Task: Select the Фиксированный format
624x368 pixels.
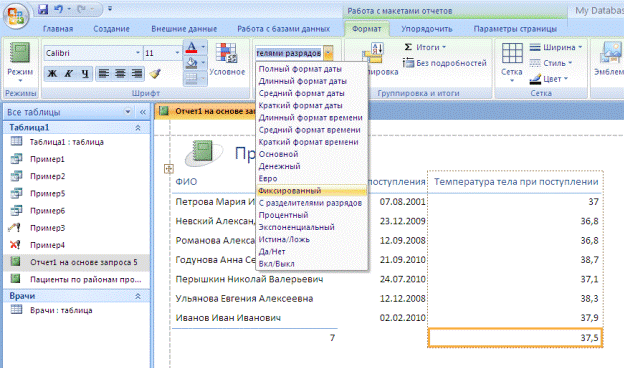Action: coord(311,191)
